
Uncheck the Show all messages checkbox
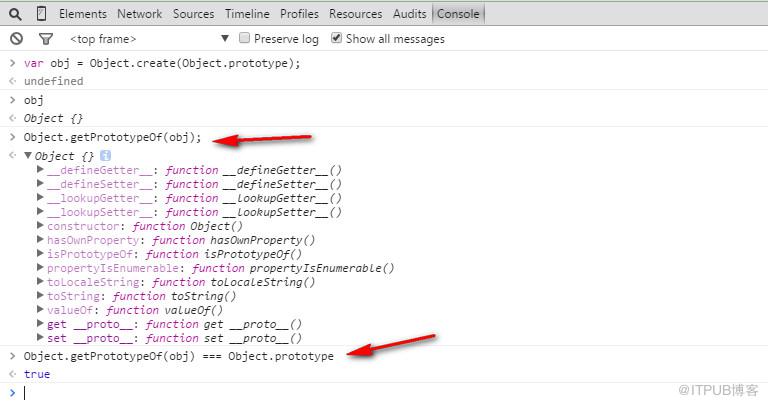click(x=336, y=38)
